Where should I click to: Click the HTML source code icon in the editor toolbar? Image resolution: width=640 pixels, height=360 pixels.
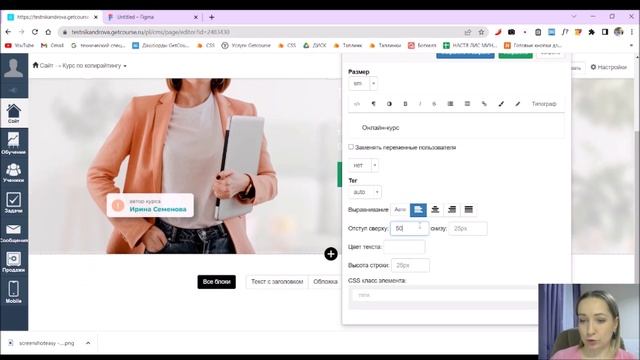(x=357, y=104)
